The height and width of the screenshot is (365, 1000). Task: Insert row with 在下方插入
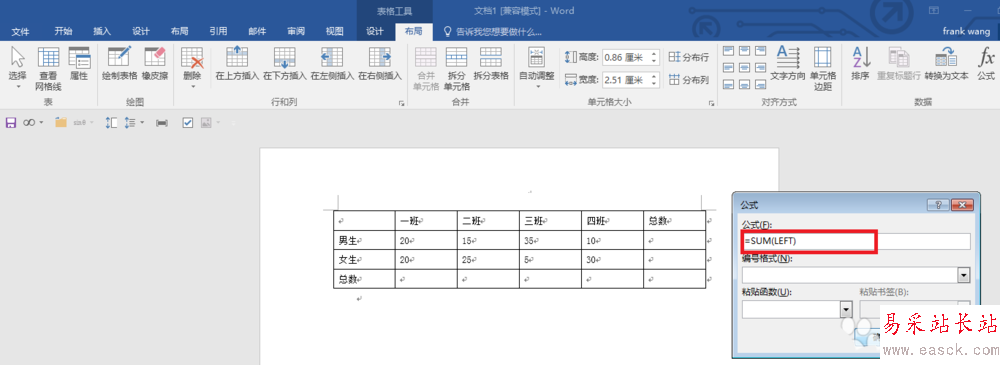[x=285, y=64]
